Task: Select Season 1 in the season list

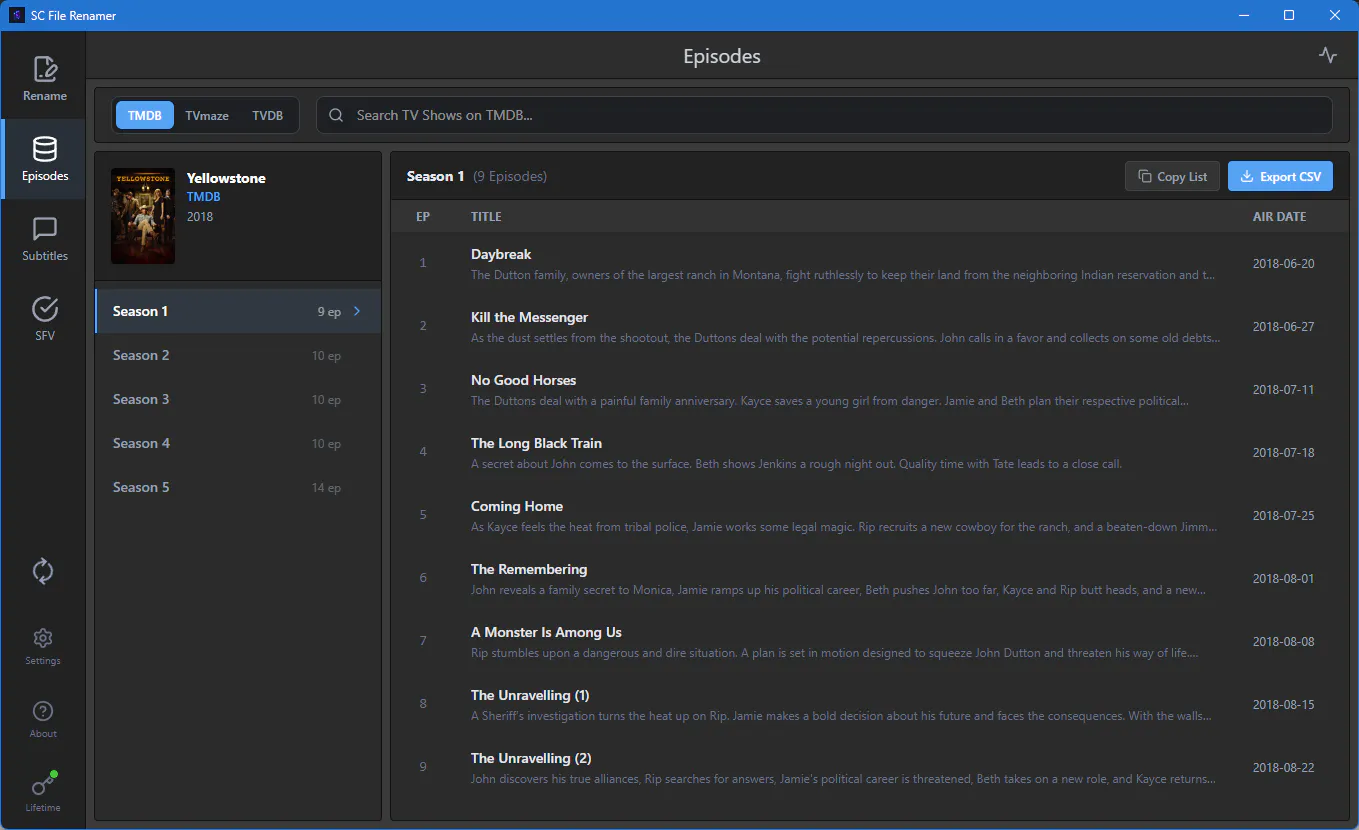Action: [238, 311]
